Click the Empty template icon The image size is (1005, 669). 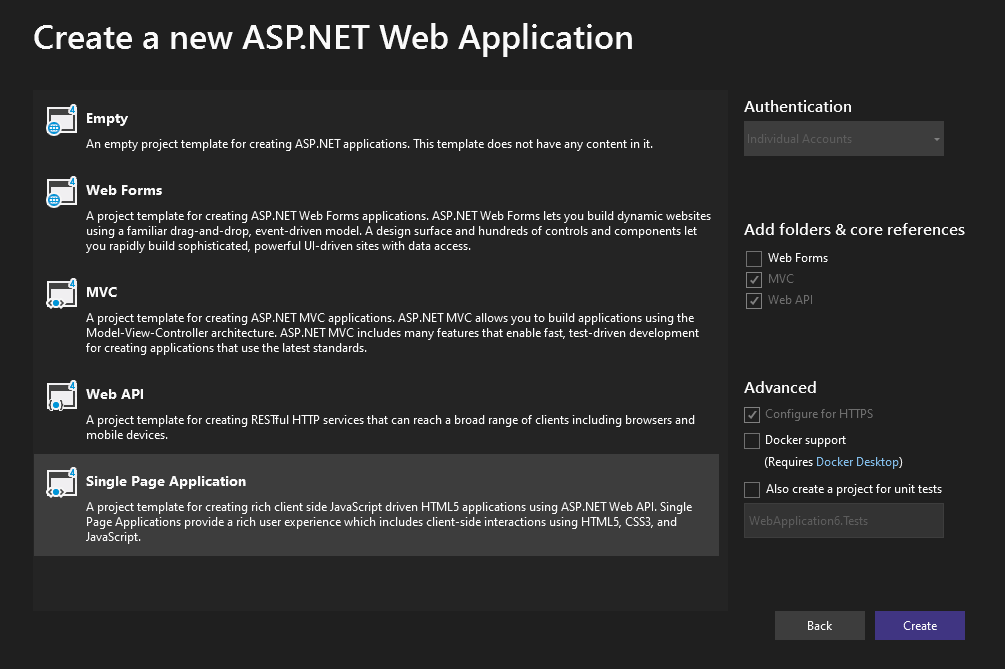[x=62, y=120]
